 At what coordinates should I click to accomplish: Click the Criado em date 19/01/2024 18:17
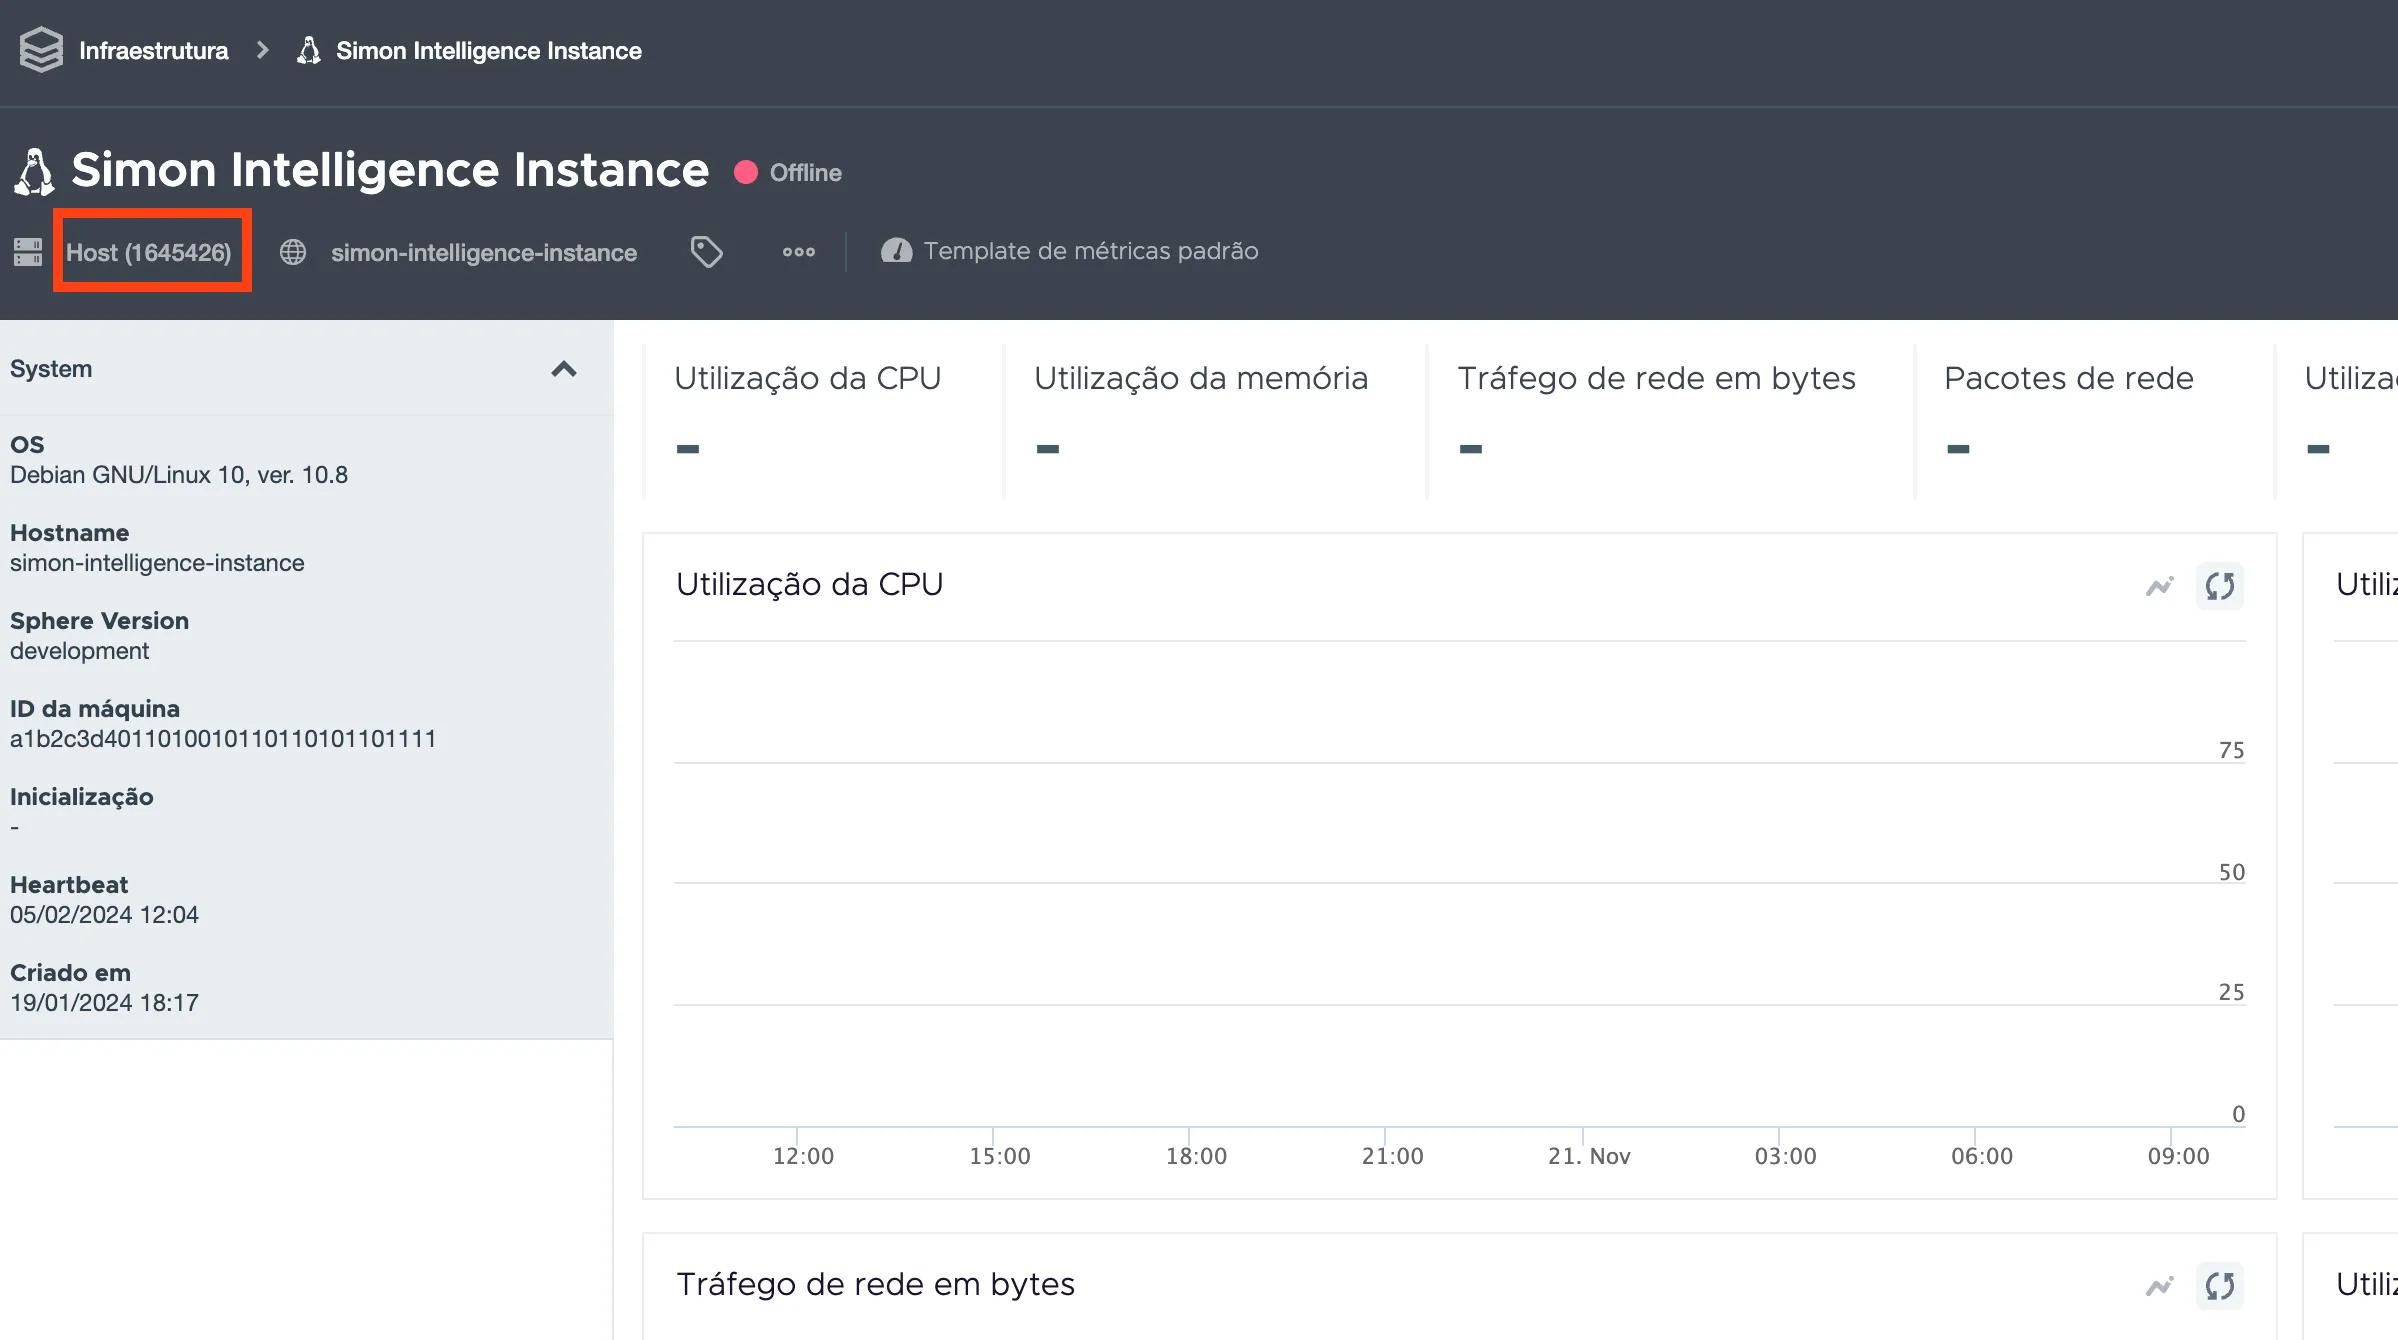pyautogui.click(x=104, y=1003)
